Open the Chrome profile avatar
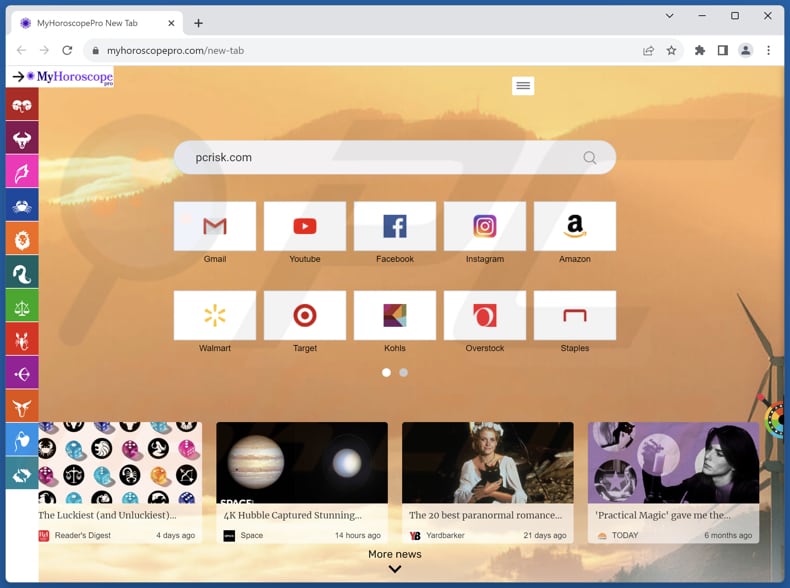 pyautogui.click(x=746, y=50)
